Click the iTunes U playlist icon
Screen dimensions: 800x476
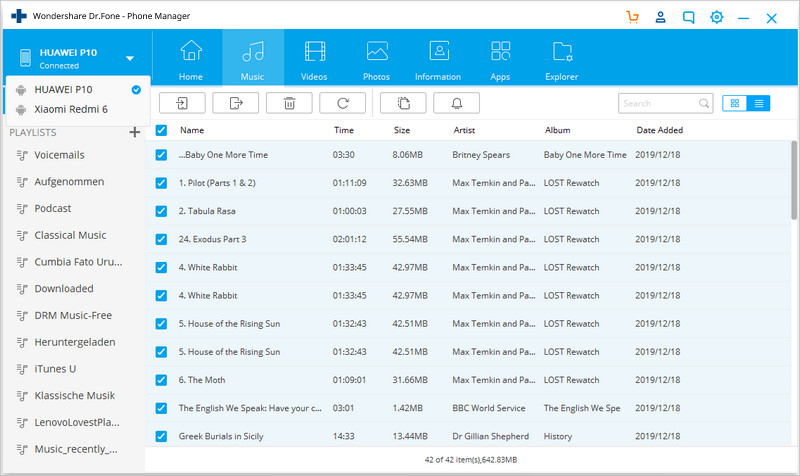[22, 369]
